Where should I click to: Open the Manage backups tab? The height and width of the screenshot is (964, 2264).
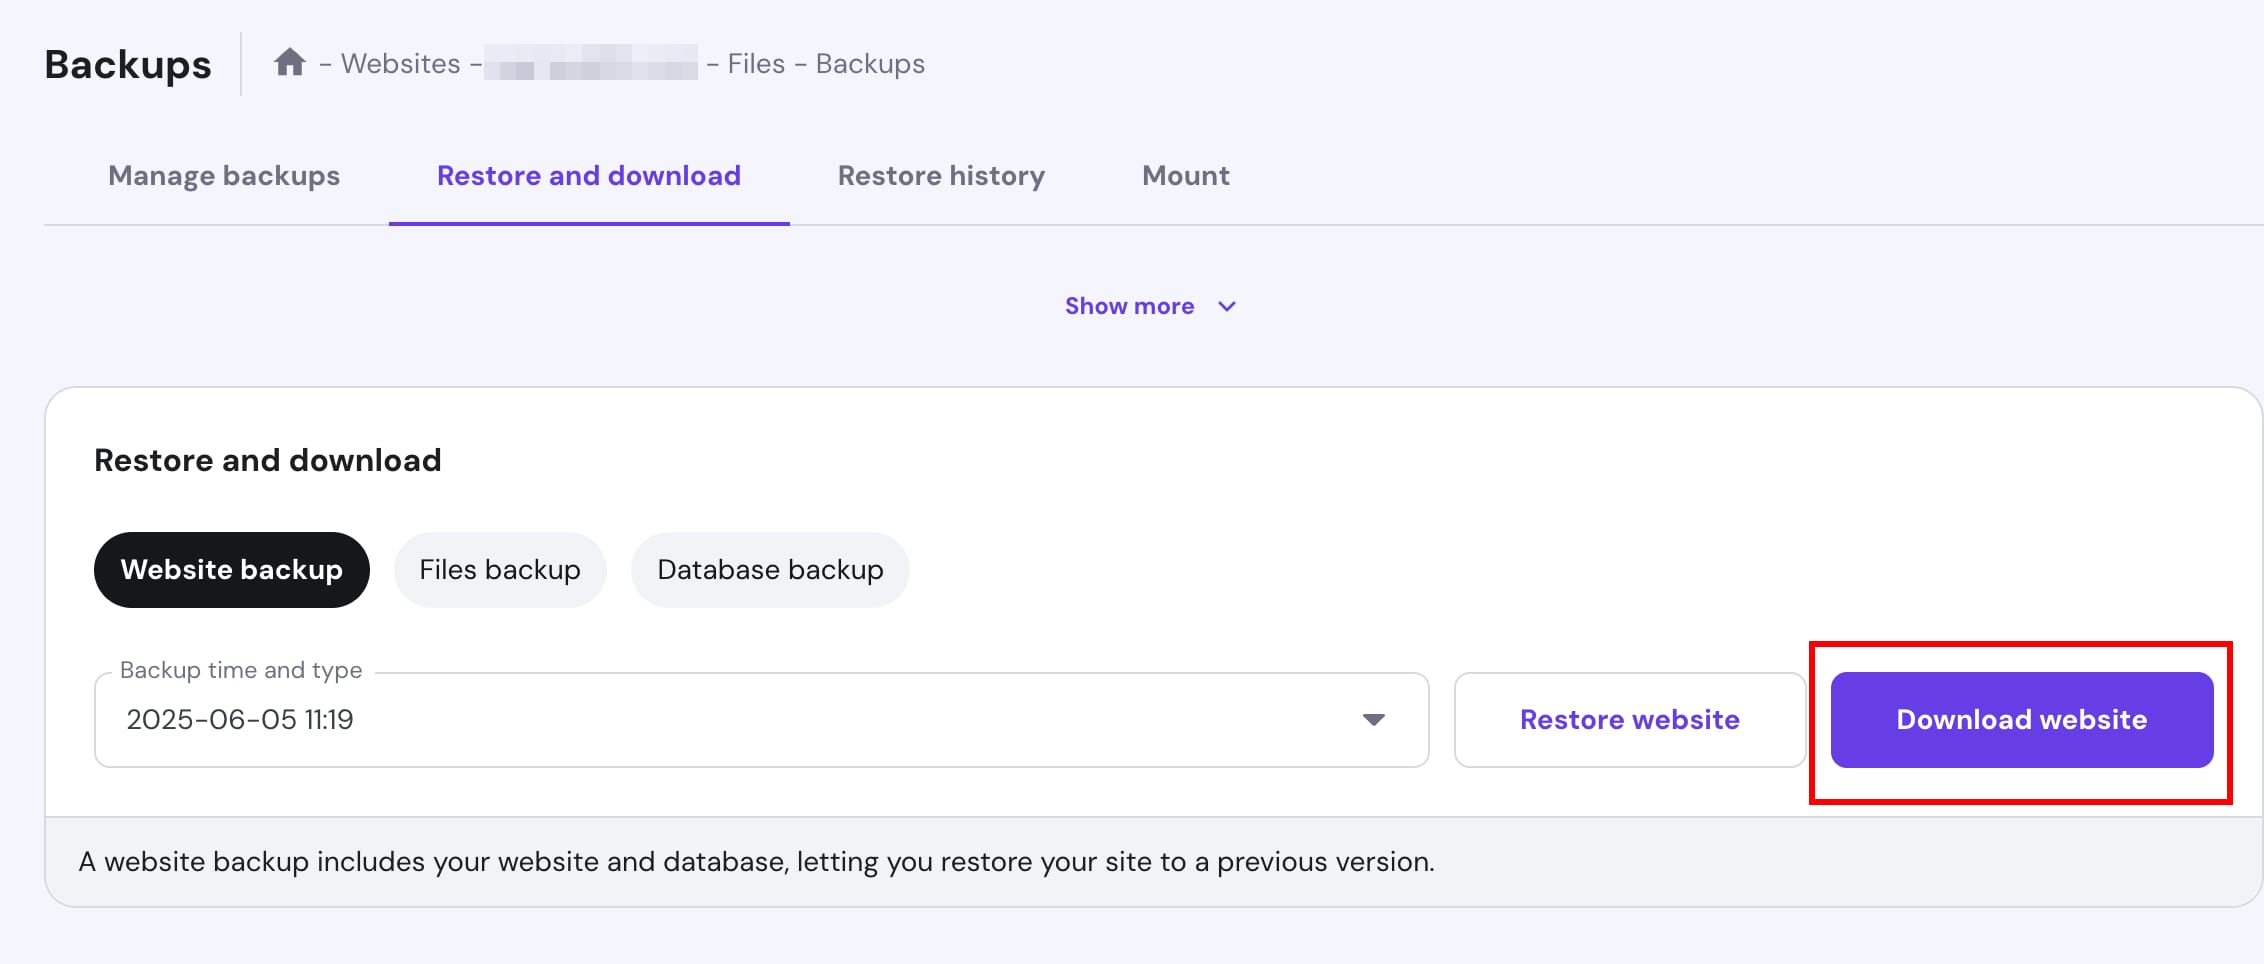point(224,176)
